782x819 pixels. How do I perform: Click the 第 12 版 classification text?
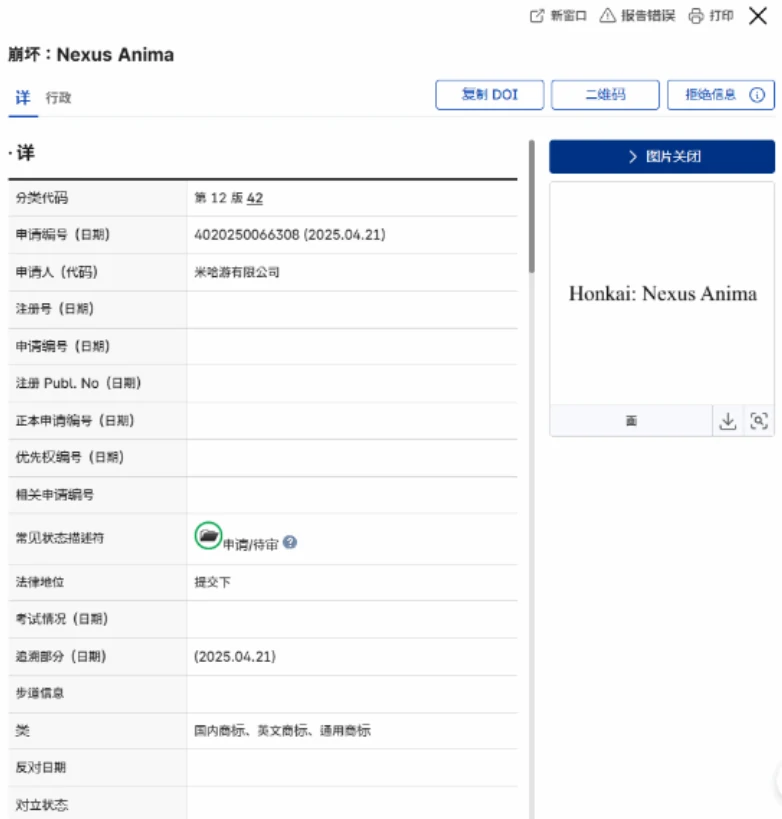pos(218,198)
